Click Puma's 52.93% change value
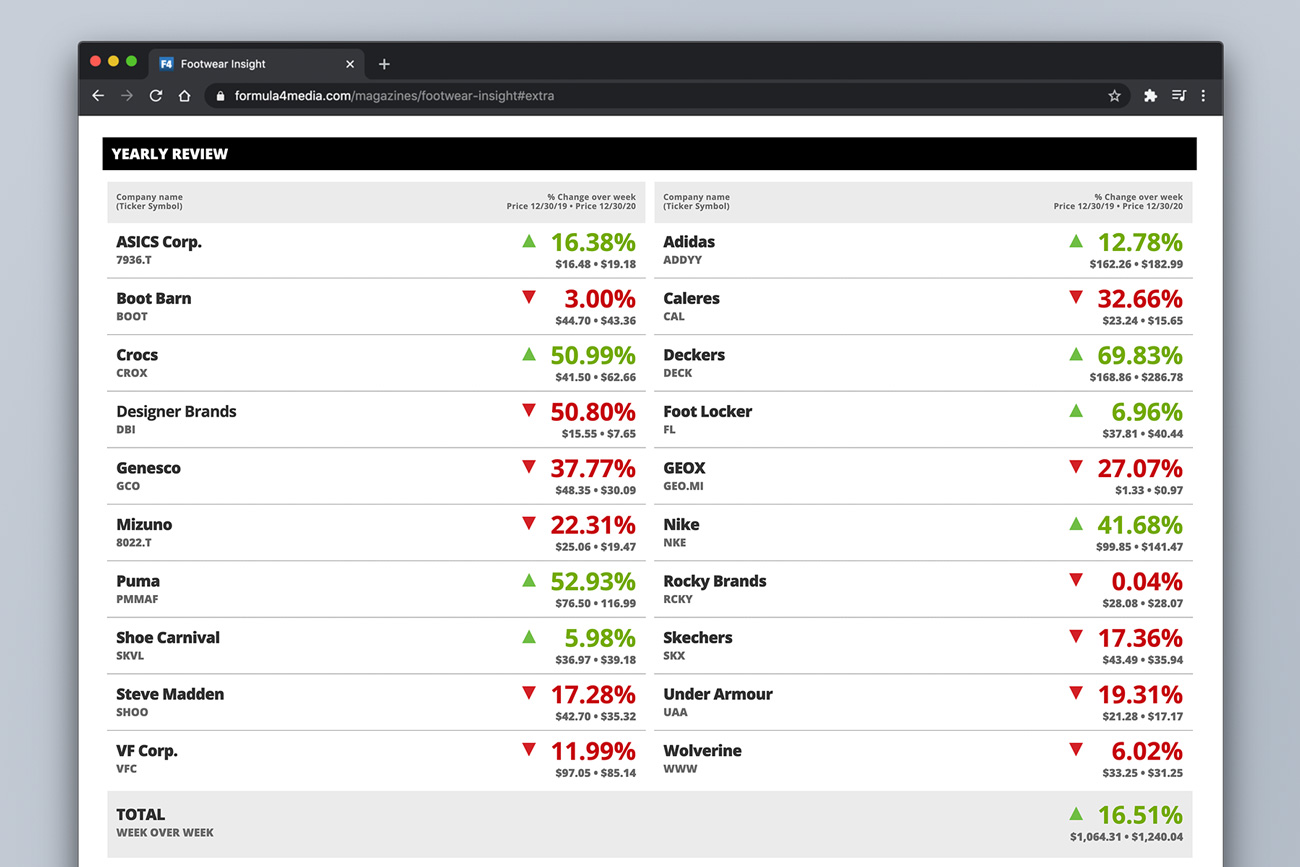Viewport: 1300px width, 867px height. 593,581
